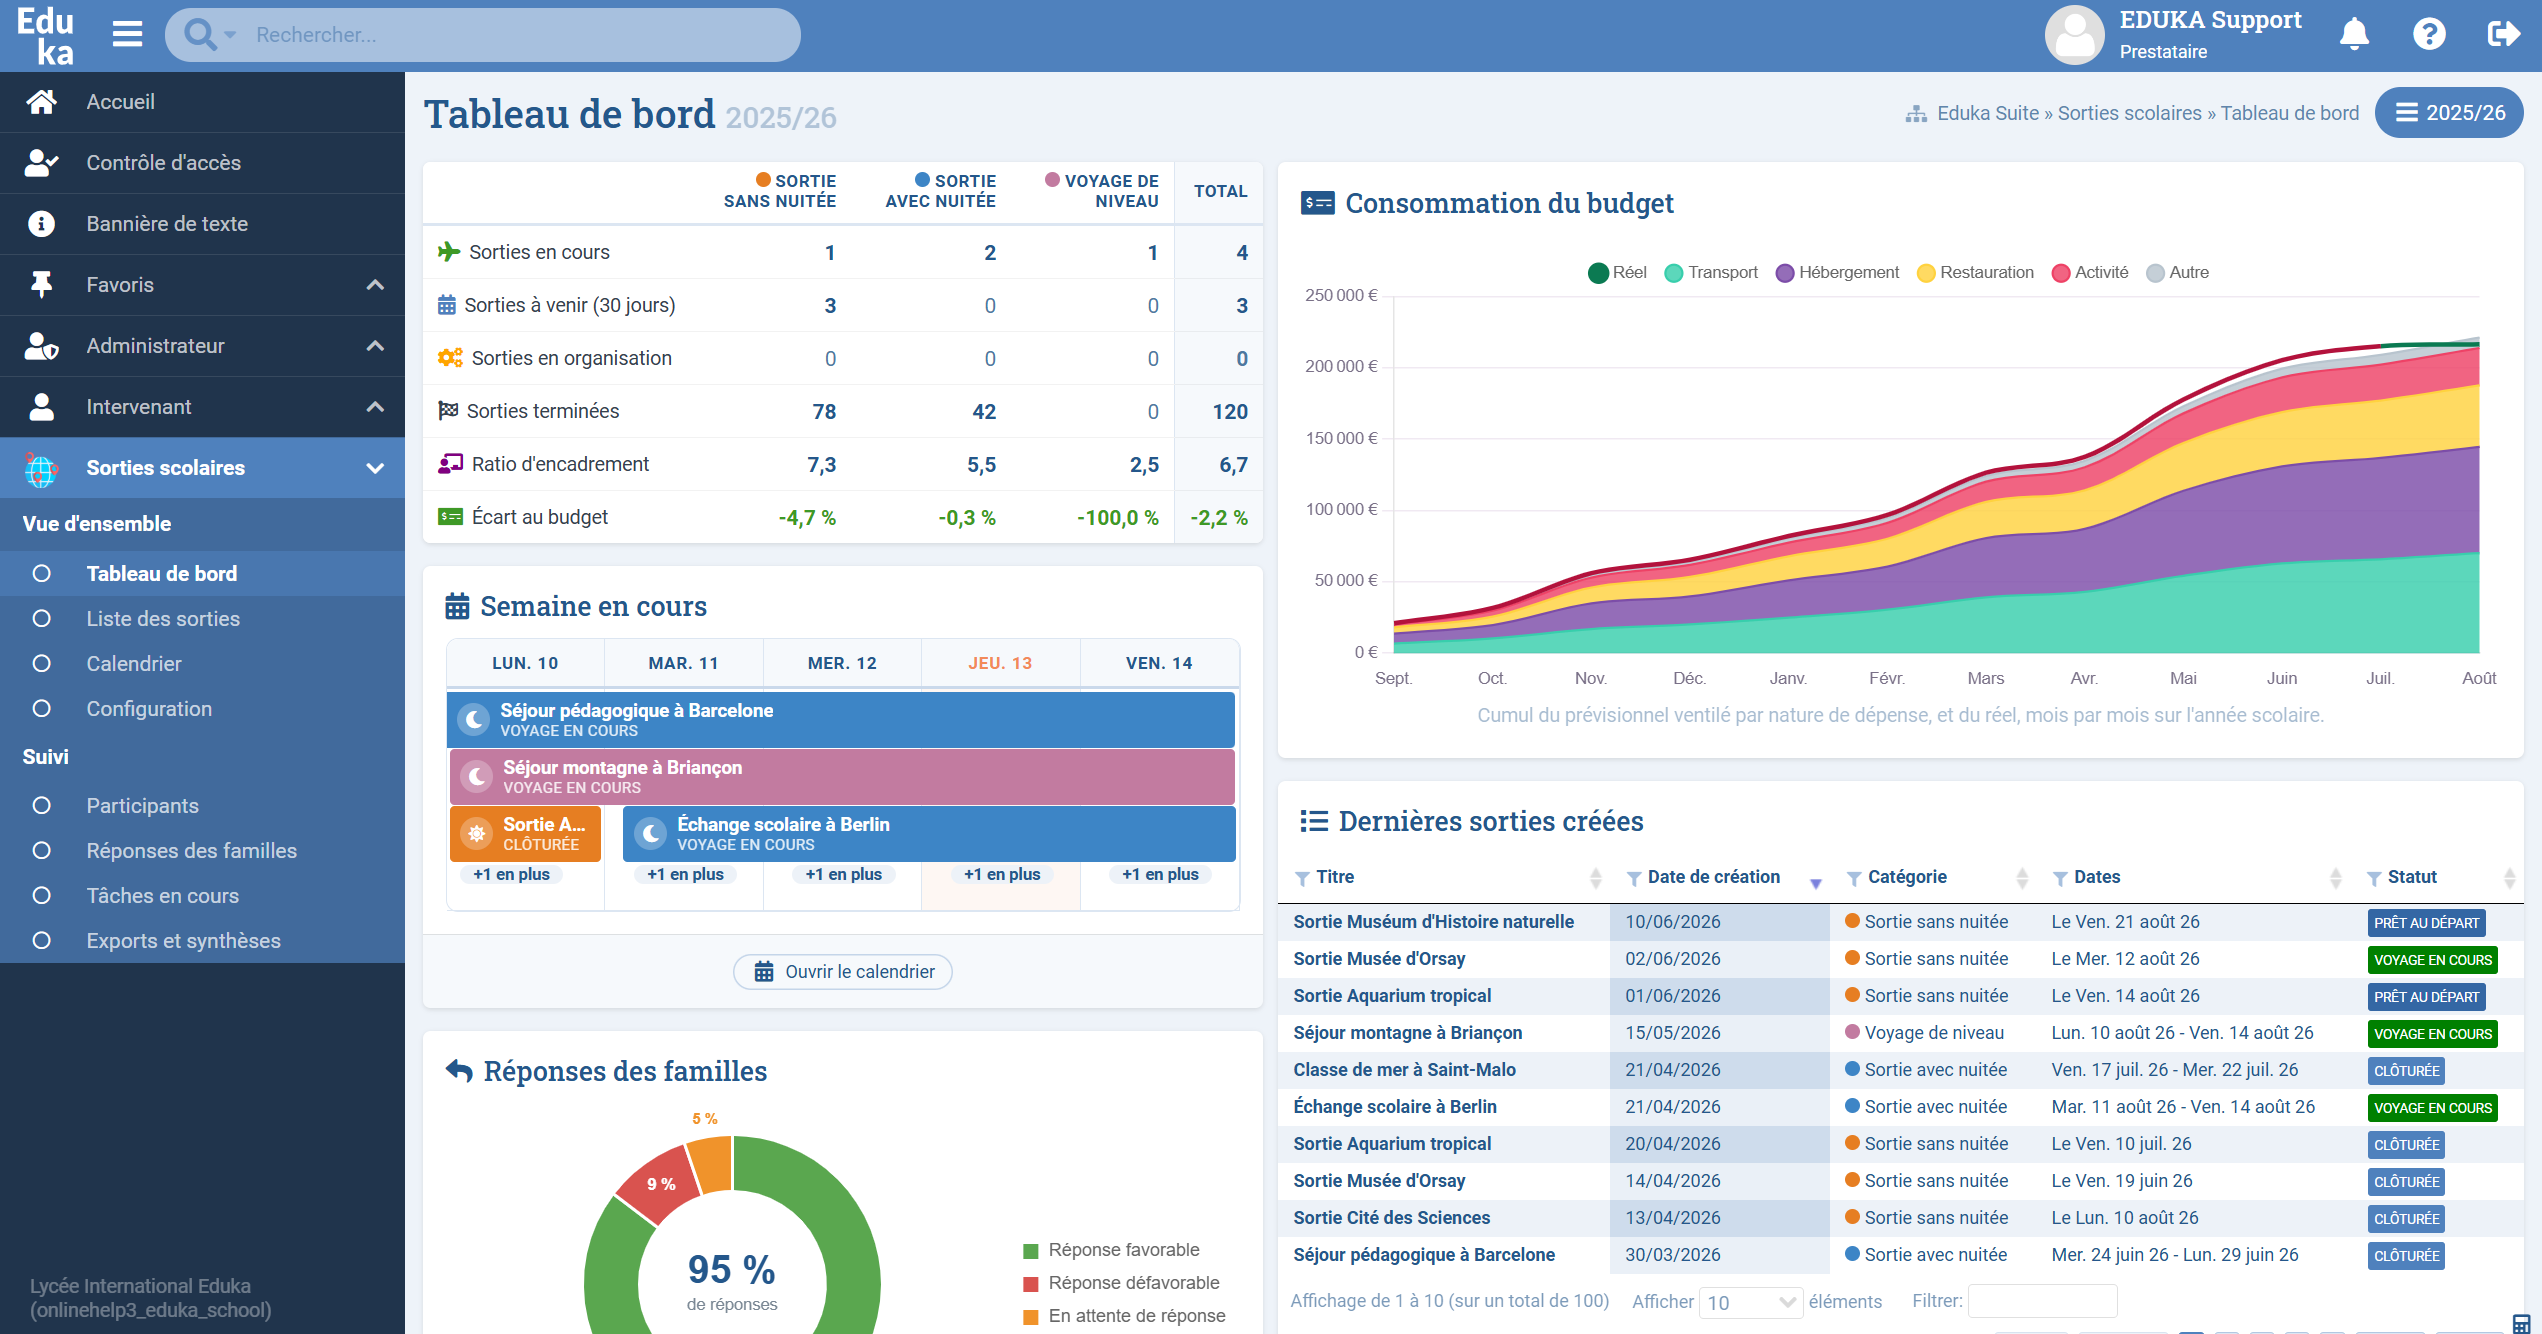
Task: Open the help question mark icon
Action: 2429,35
